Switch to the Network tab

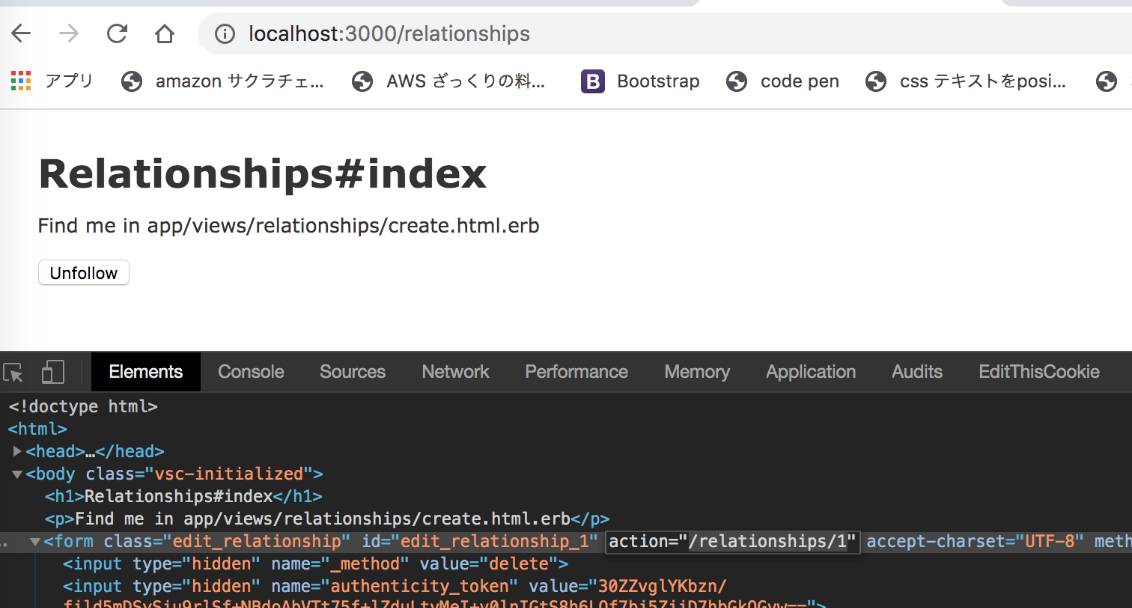456,372
